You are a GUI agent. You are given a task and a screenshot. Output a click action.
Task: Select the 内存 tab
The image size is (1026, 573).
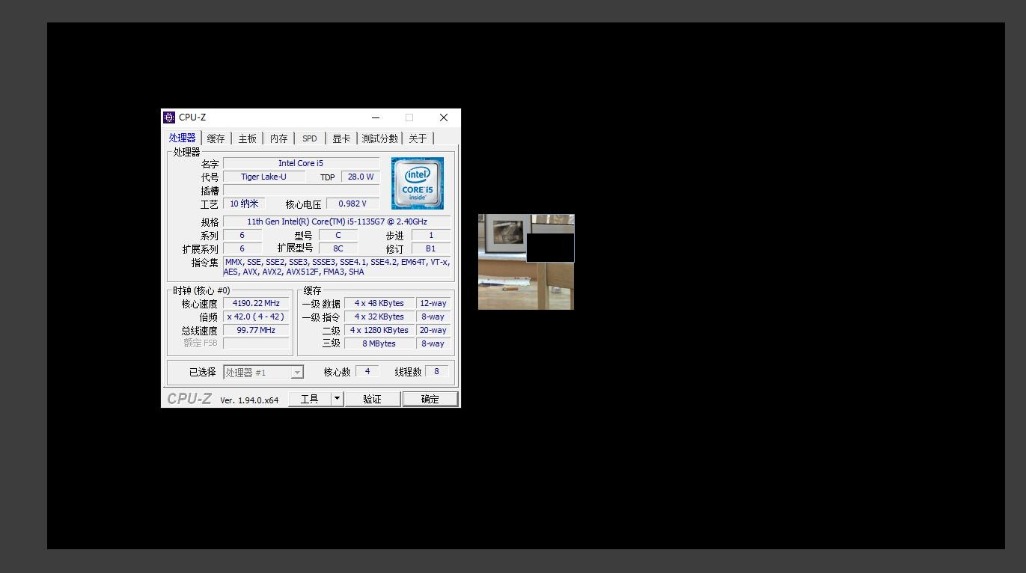279,139
